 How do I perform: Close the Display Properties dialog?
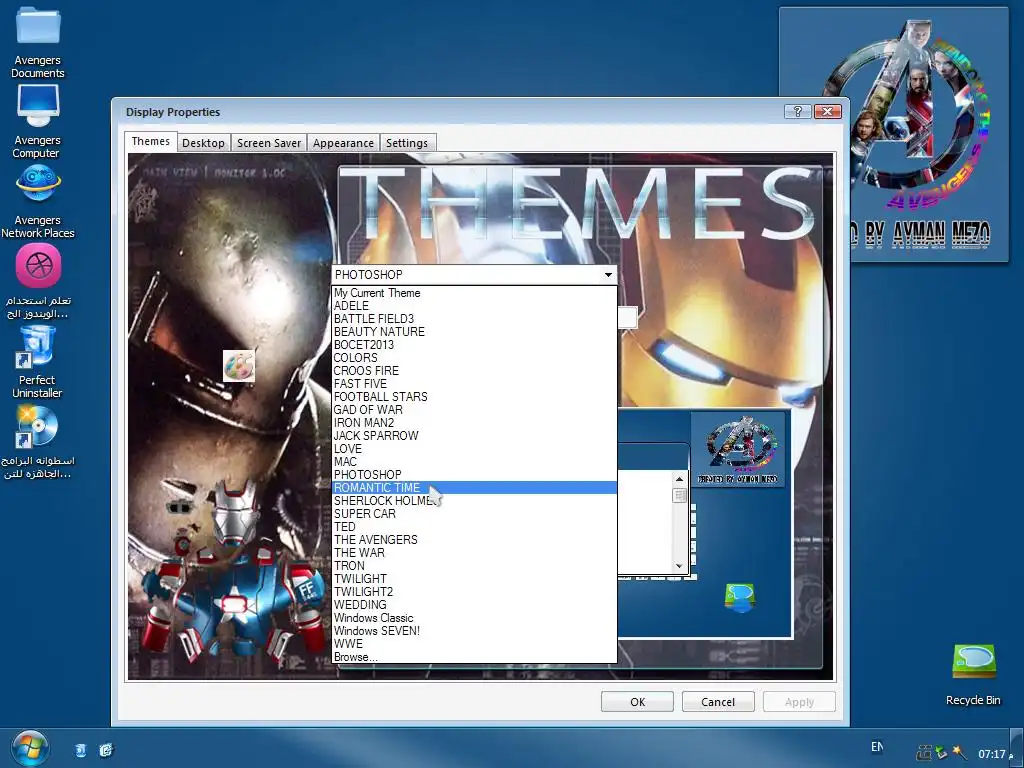click(827, 112)
